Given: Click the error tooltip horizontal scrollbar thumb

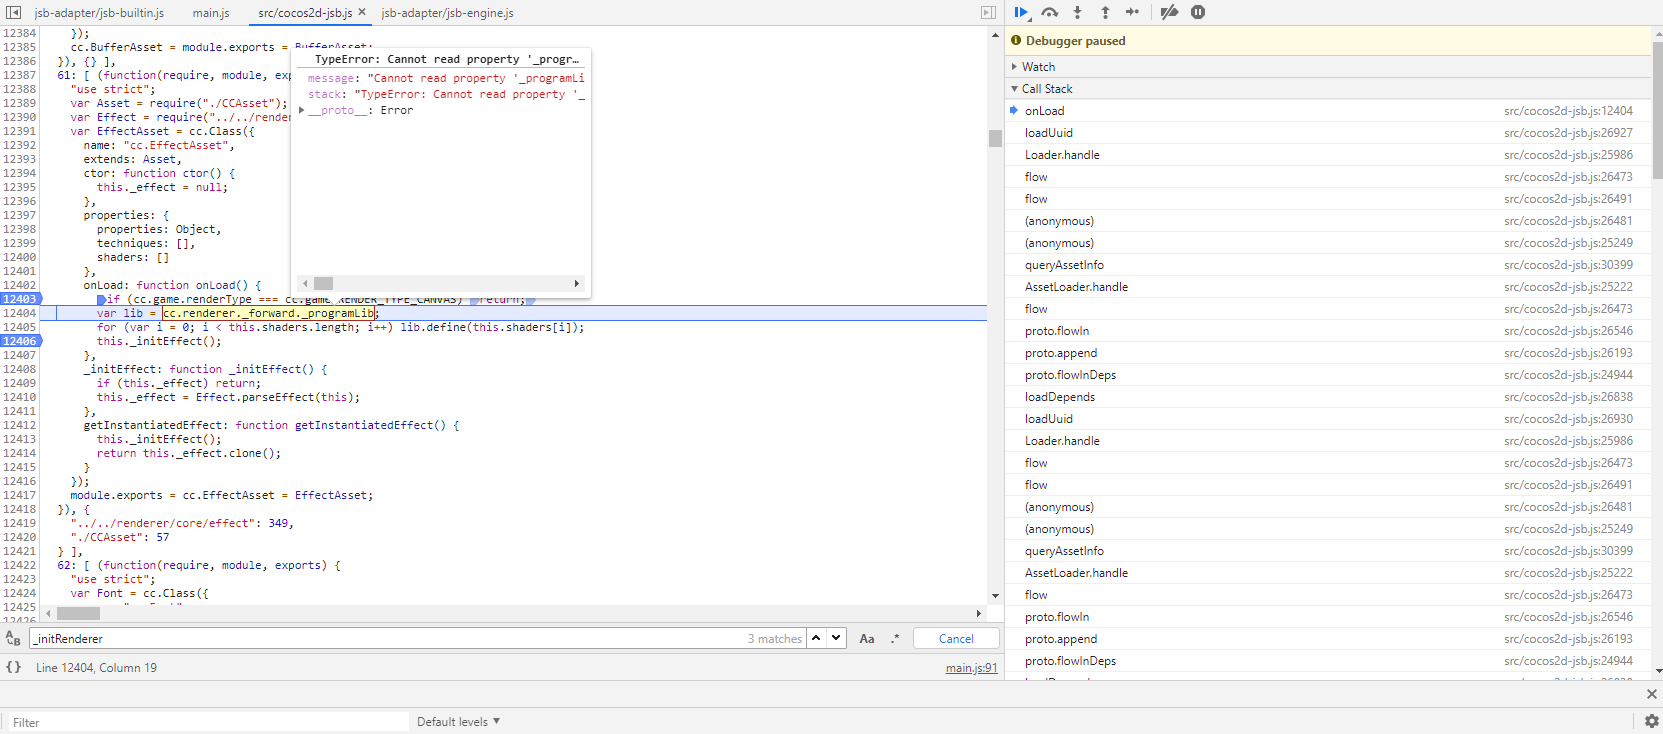Looking at the screenshot, I should [x=323, y=283].
